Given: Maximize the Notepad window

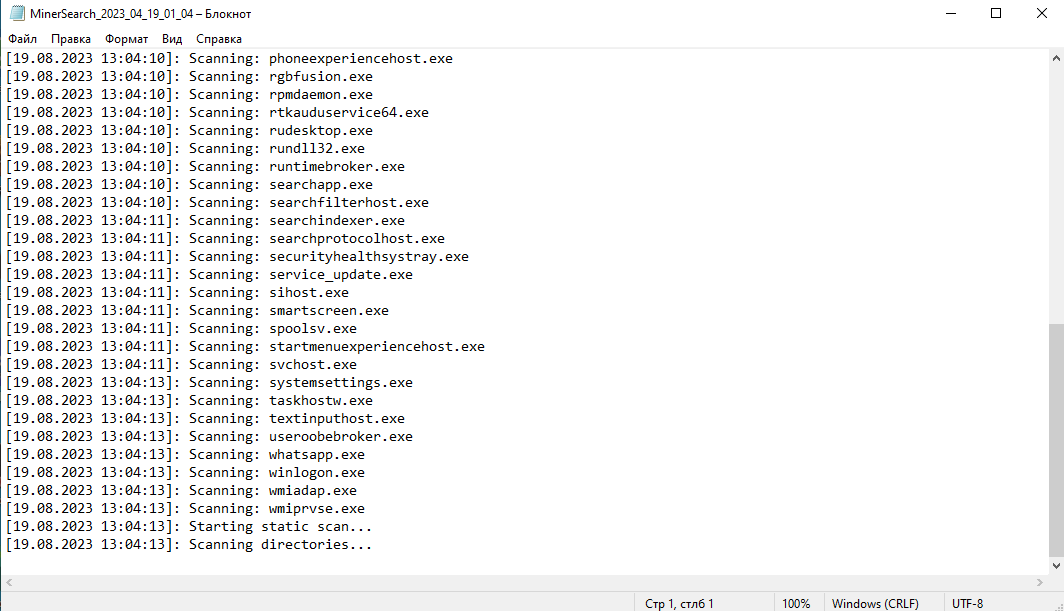Looking at the screenshot, I should click(x=995, y=14).
